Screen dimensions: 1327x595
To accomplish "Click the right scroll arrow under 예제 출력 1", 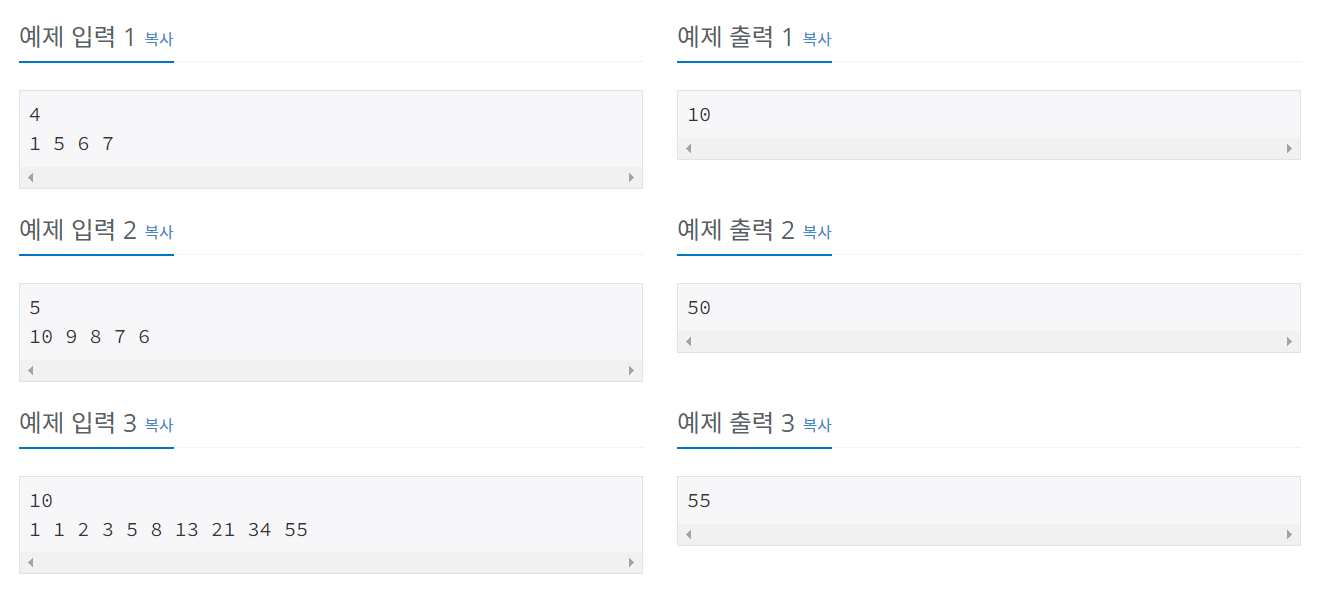I will (1291, 147).
